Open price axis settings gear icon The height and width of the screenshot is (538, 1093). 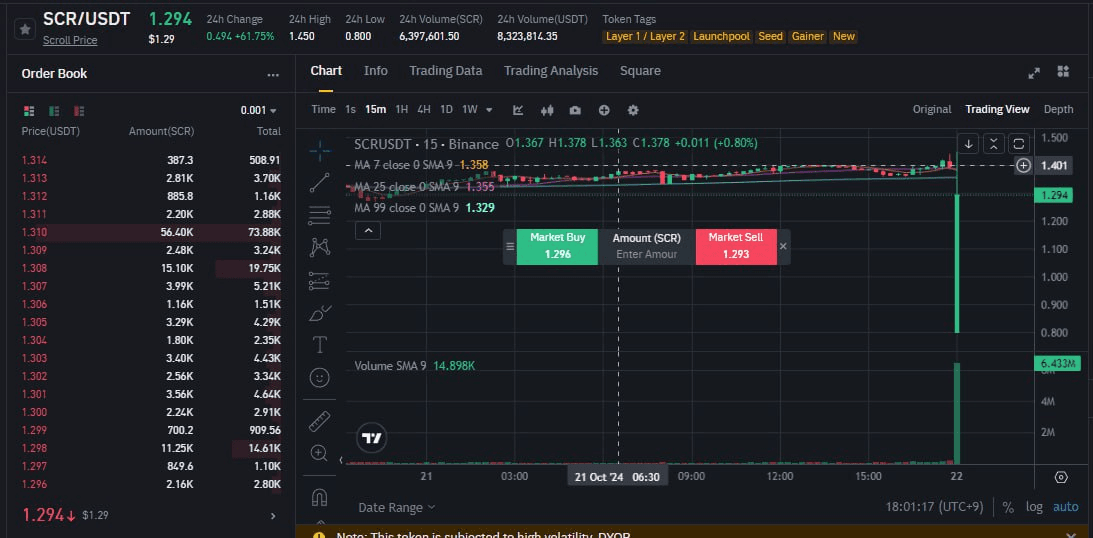[x=1061, y=477]
